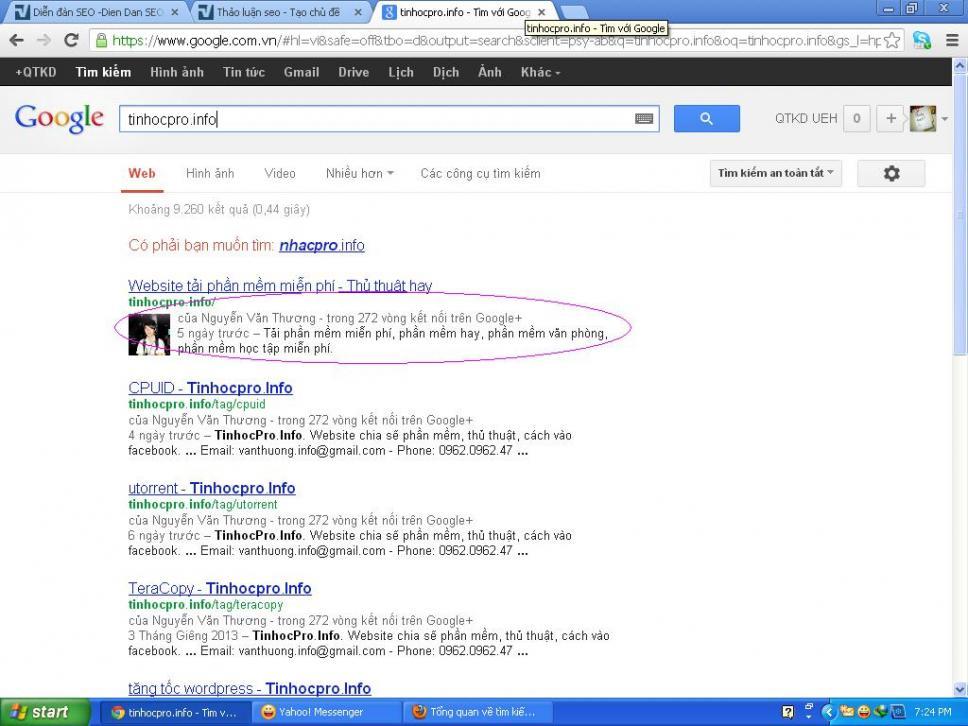Click the nhacpro.info suggestion link
Viewport: 968px width, 726px height.
coord(322,245)
